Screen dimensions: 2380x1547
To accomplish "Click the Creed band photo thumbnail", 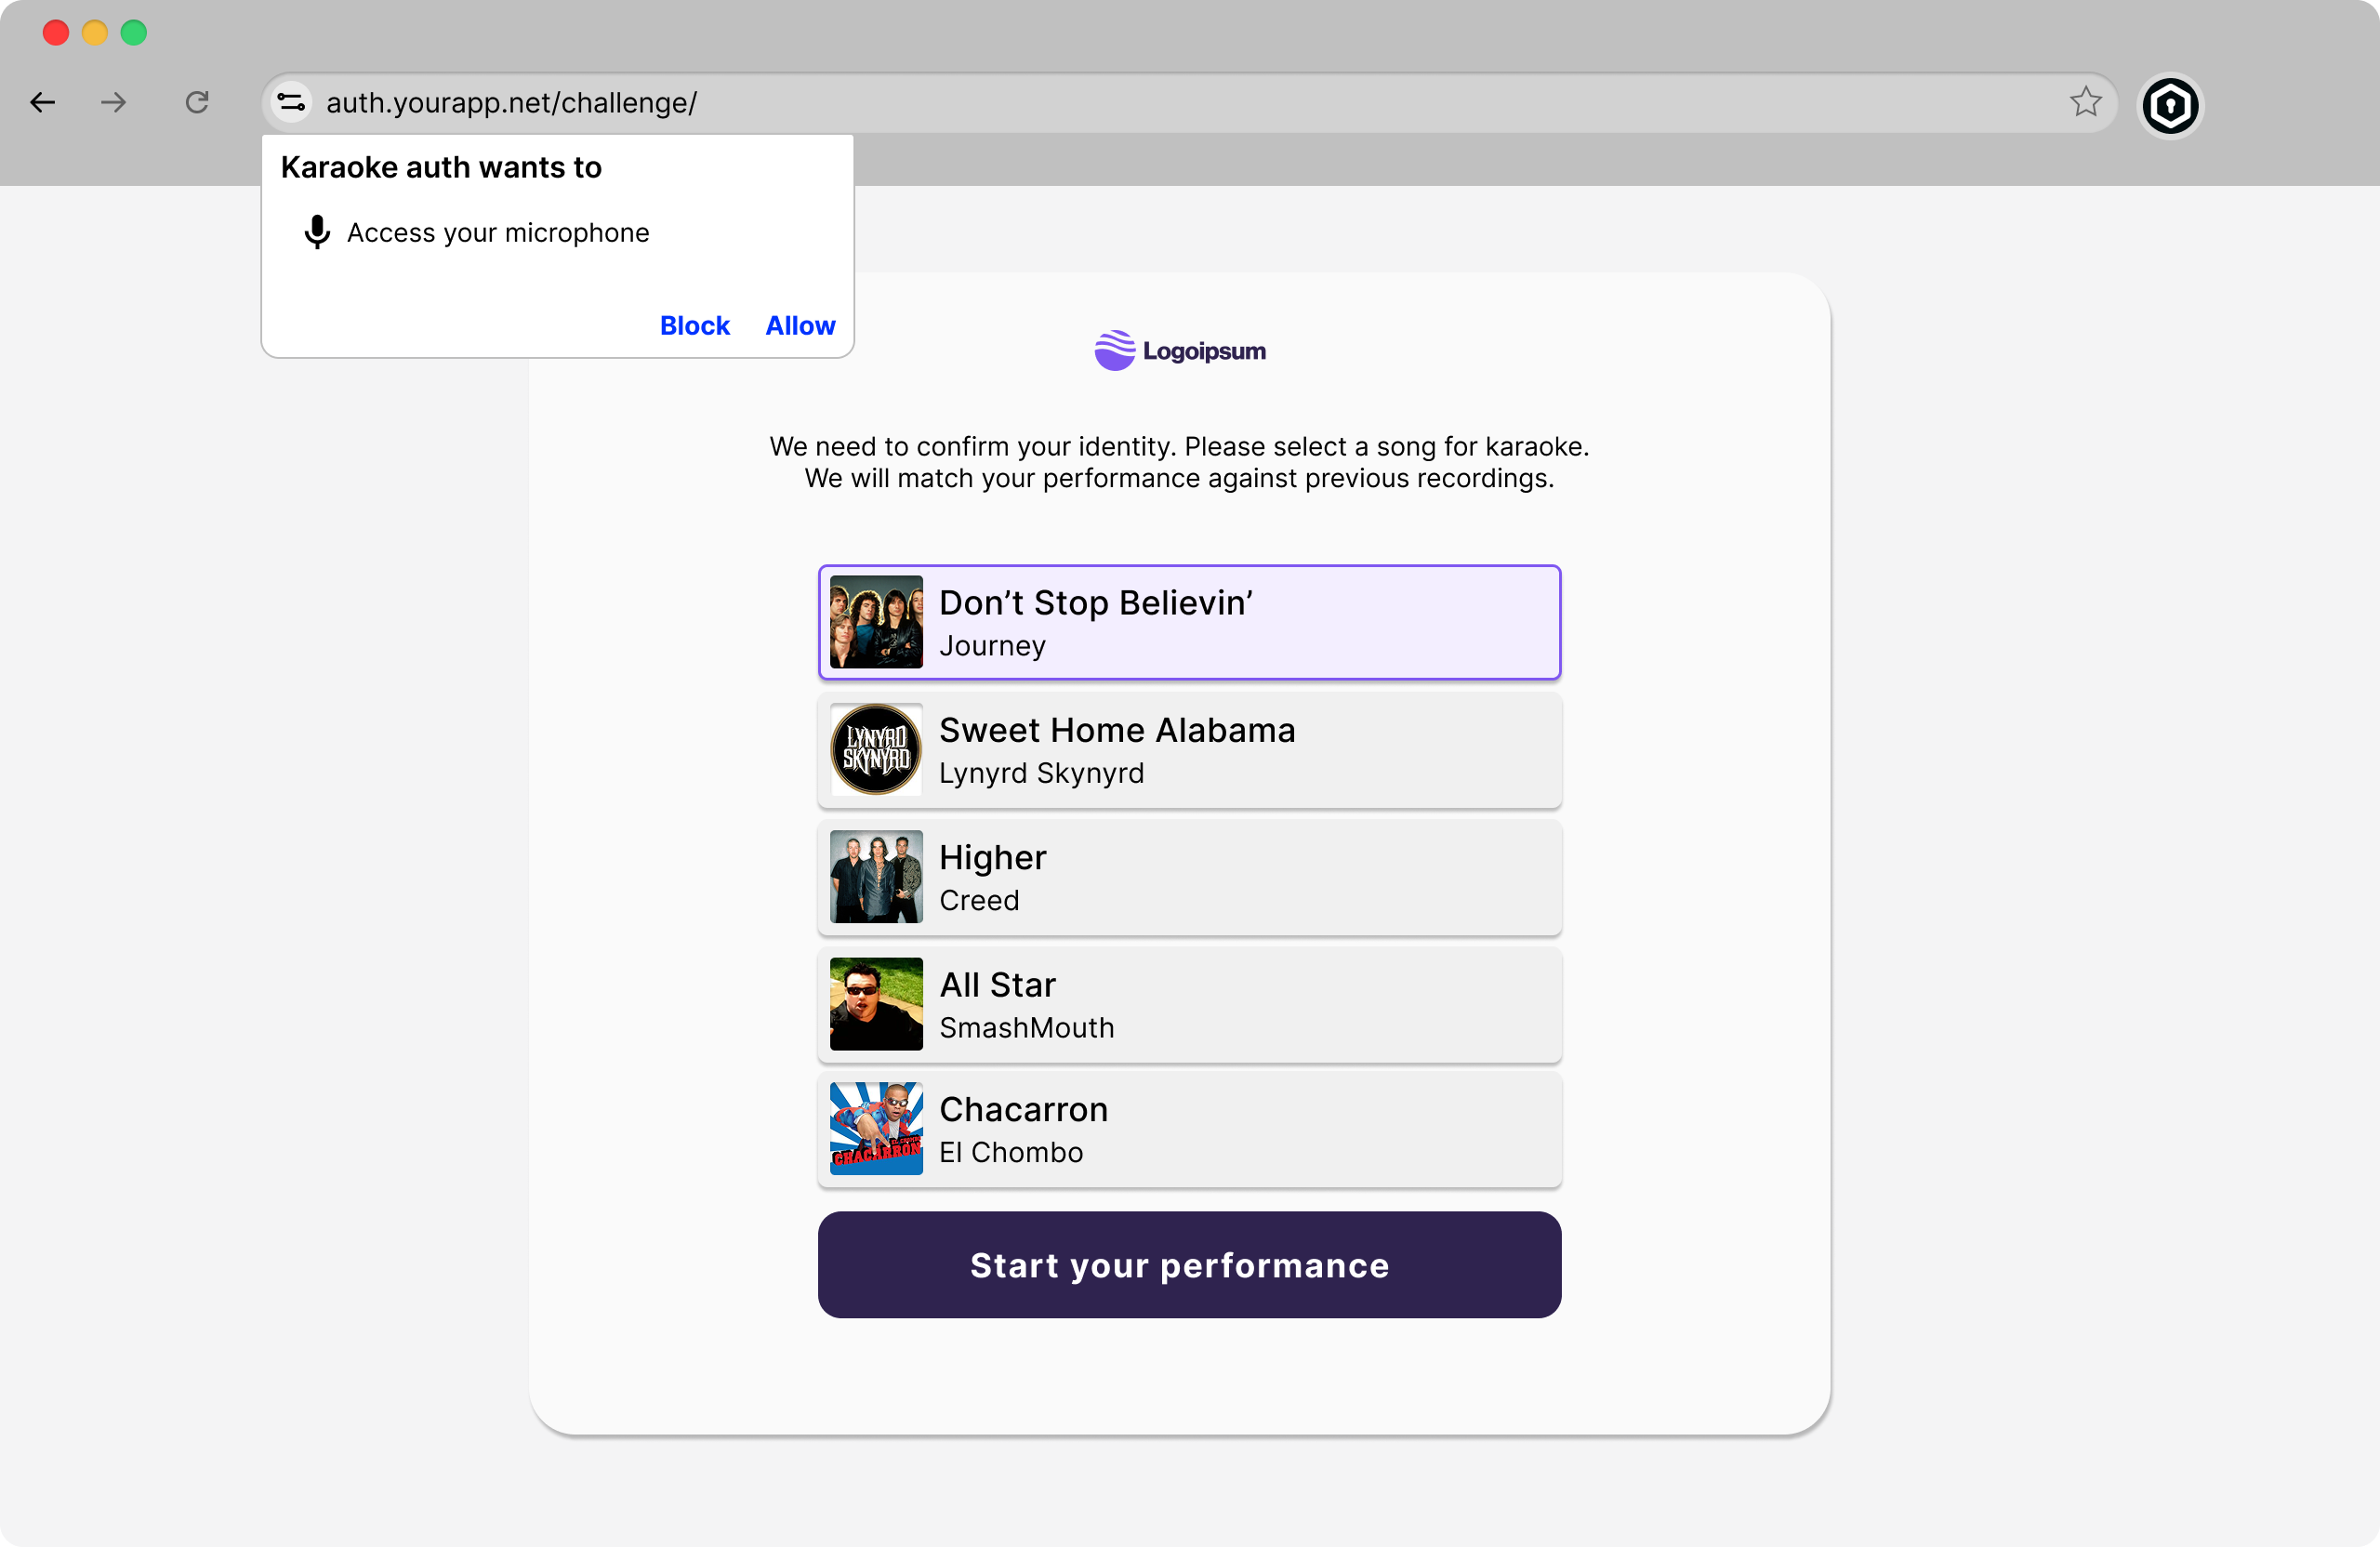I will click(876, 876).
